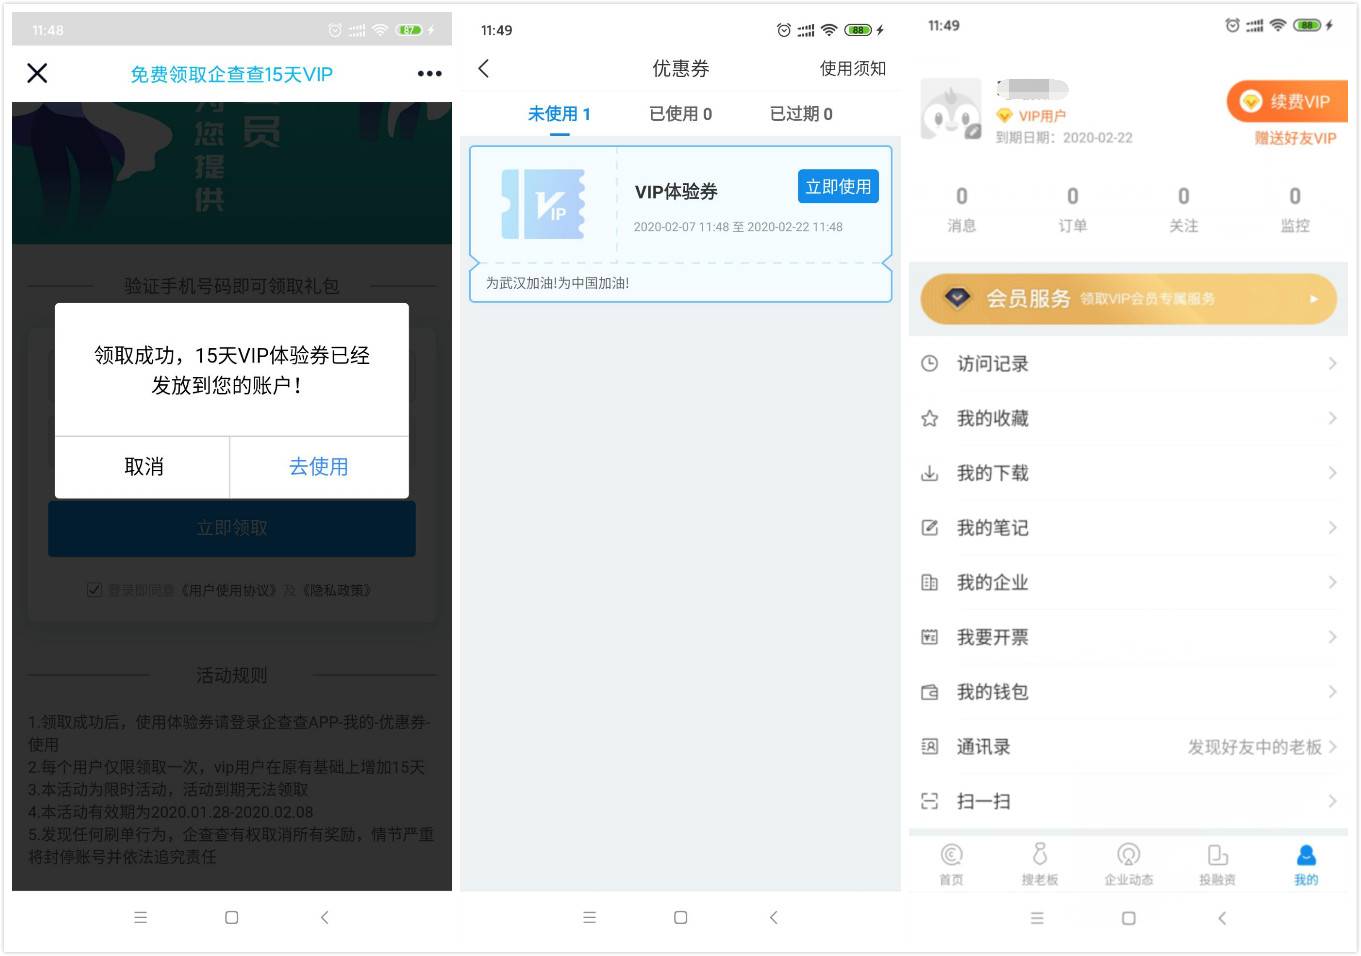Tap the clock icon beside 访问记录
Image resolution: width=1361 pixels, height=956 pixels.
(930, 364)
